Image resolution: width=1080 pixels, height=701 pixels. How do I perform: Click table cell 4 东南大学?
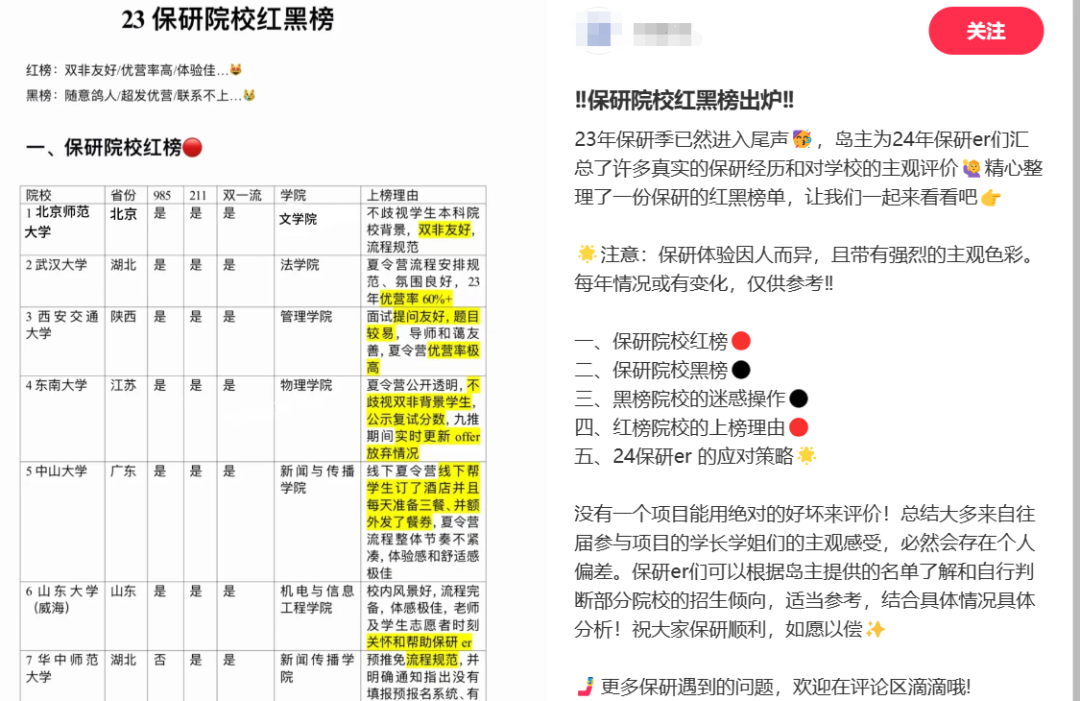tap(63, 419)
